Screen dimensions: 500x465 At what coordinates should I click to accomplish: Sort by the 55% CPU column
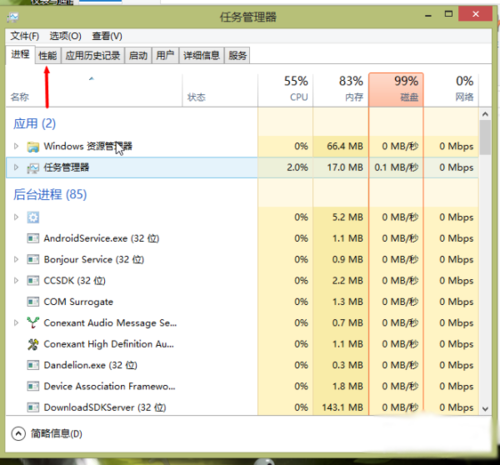pyautogui.click(x=285, y=90)
